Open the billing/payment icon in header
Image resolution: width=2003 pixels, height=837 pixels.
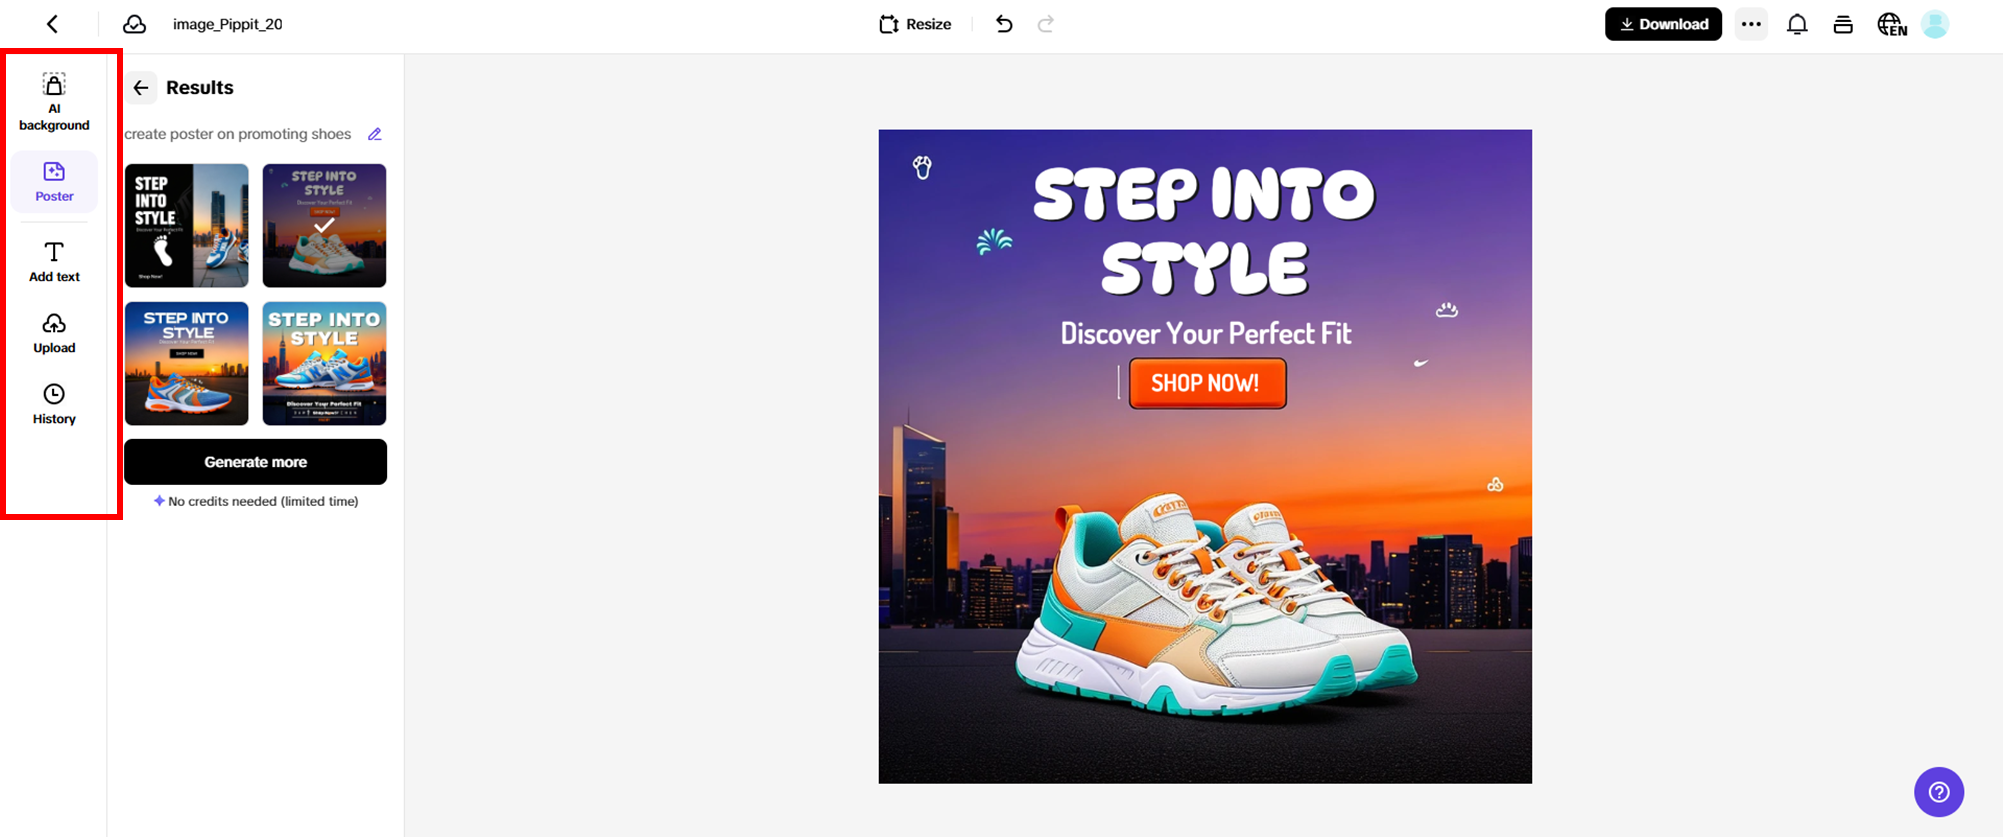[x=1843, y=23]
